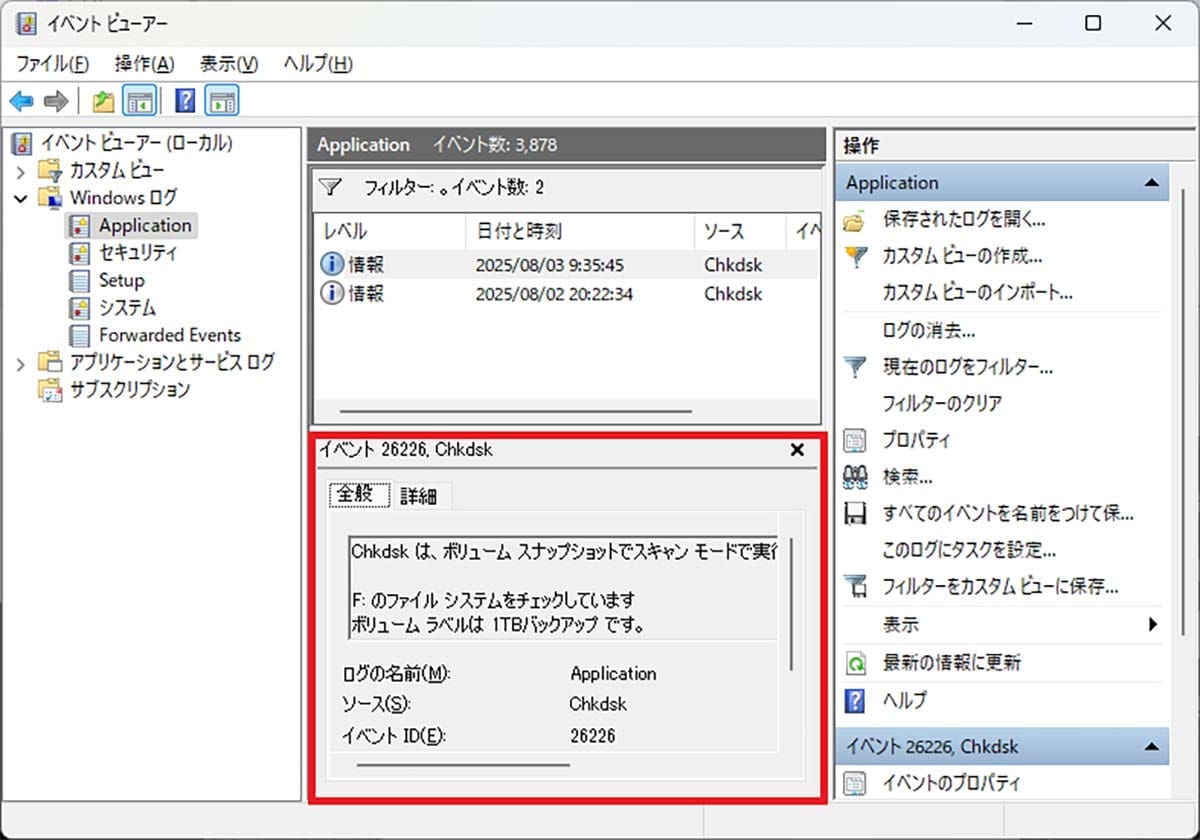Toggle the show/hide console tree icon
This screenshot has width=1200, height=840.
138,101
